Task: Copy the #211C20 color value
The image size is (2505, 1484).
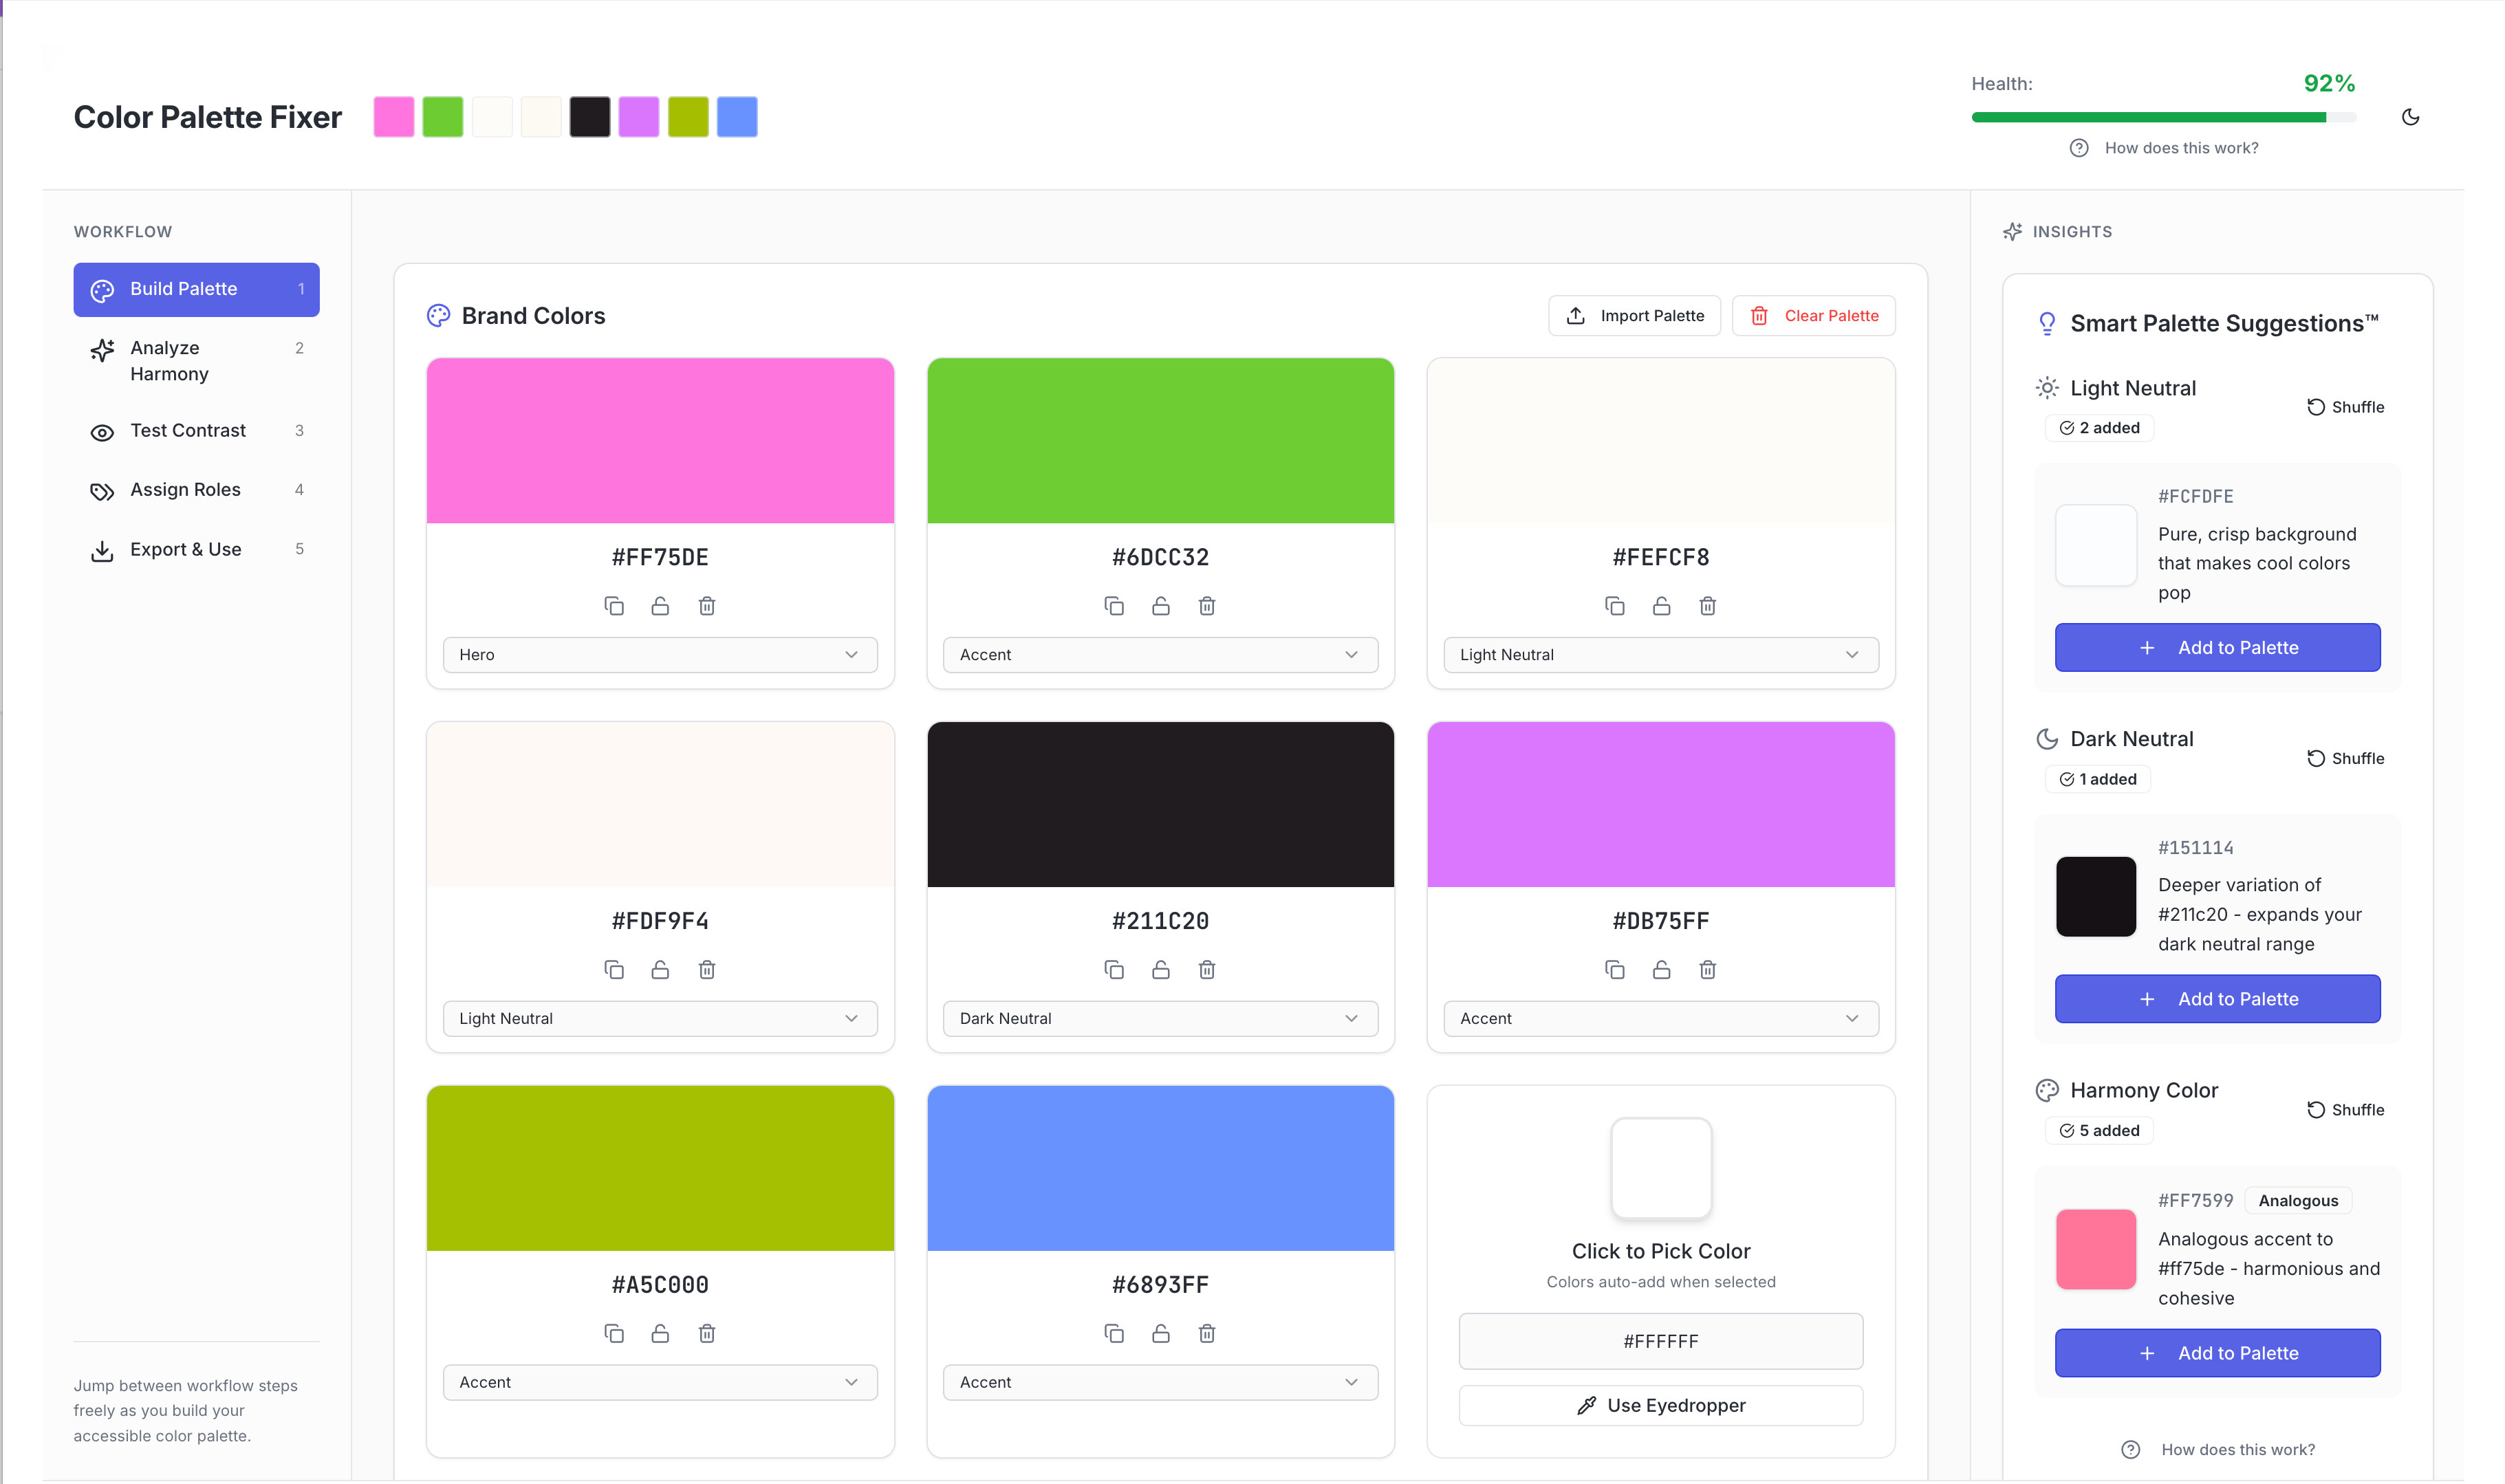Action: coord(1114,970)
